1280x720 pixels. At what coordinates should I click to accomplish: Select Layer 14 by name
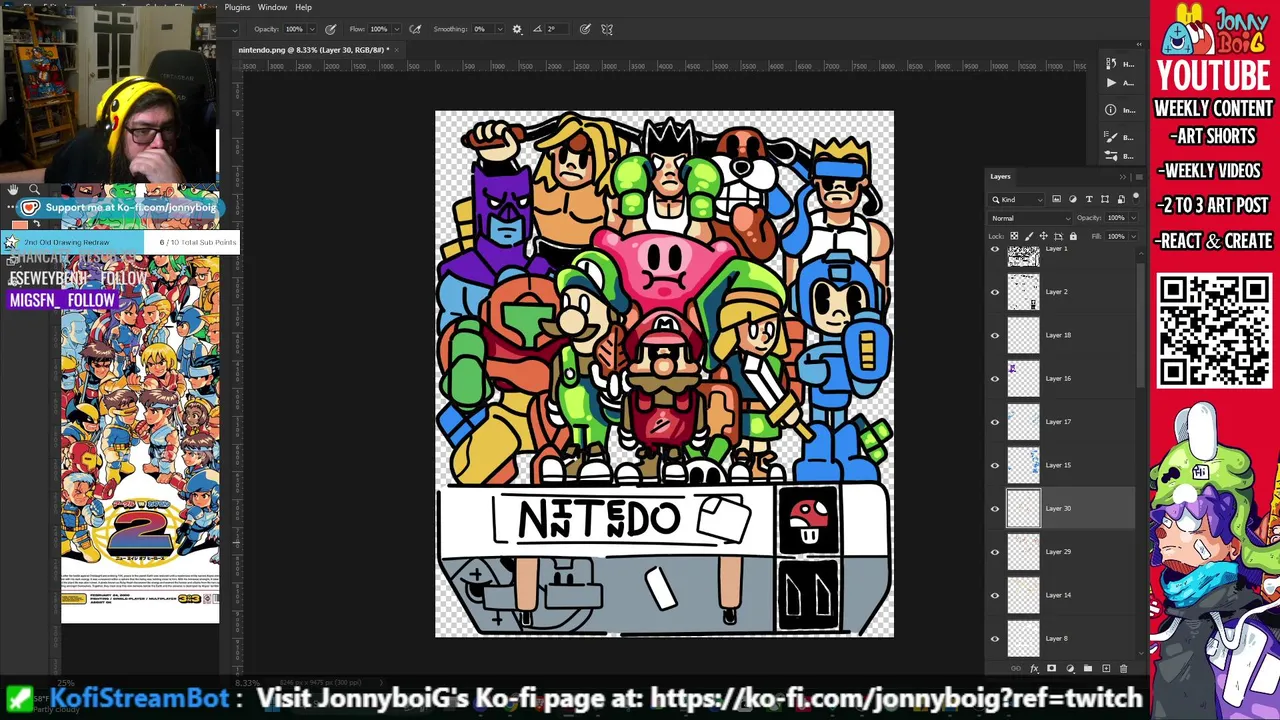[1058, 595]
